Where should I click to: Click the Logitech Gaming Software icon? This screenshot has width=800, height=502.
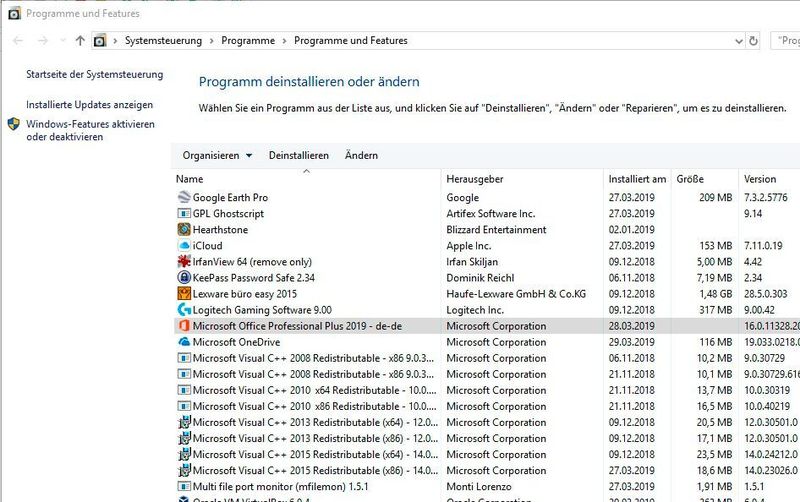pyautogui.click(x=184, y=310)
